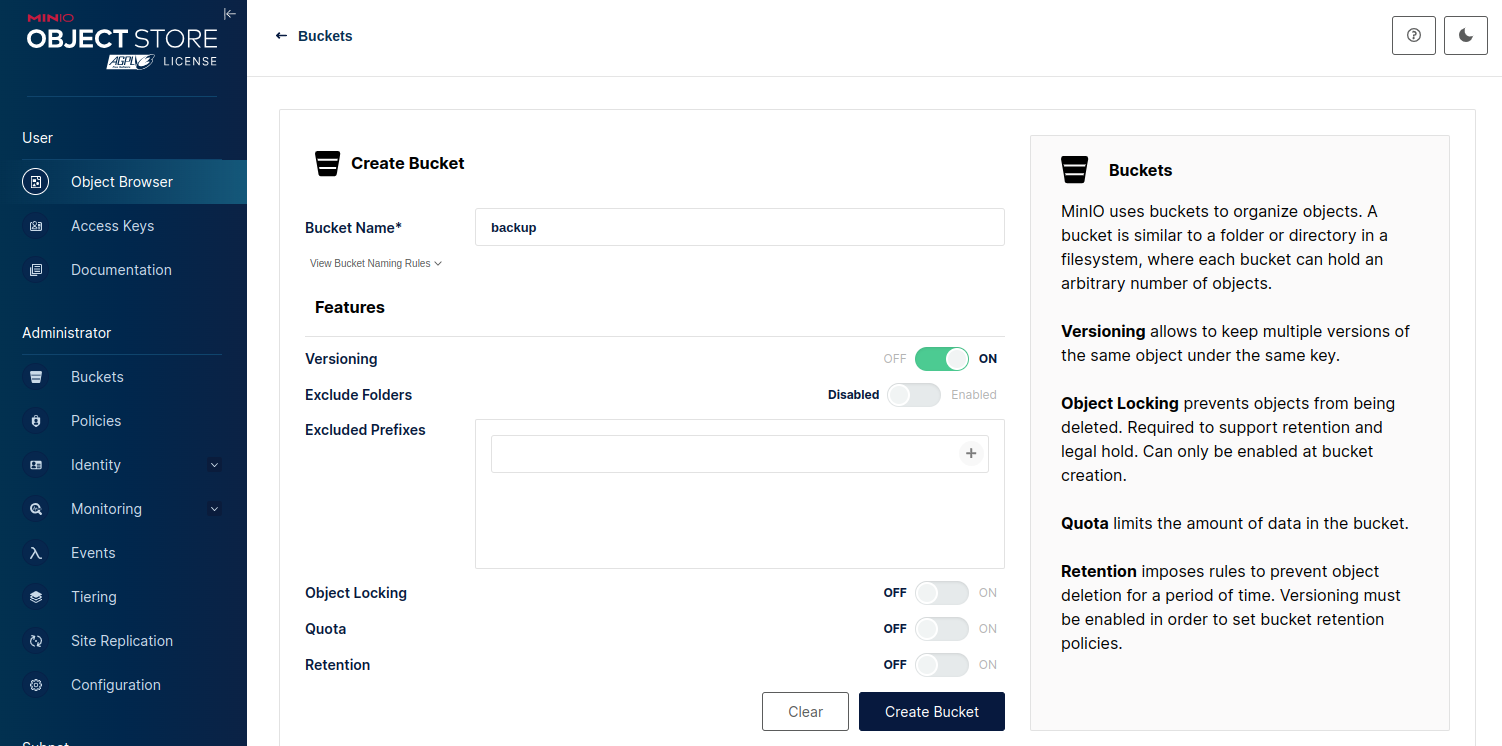
Task: Expand the Monitoring submenu chevron
Action: (214, 509)
